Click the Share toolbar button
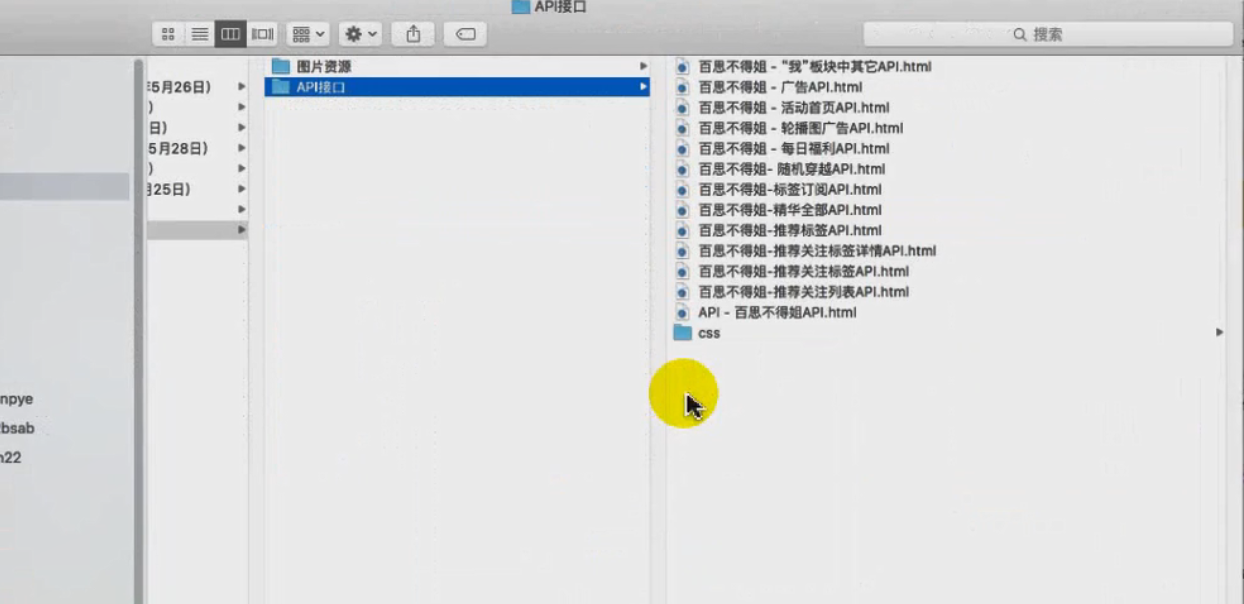 pos(413,34)
